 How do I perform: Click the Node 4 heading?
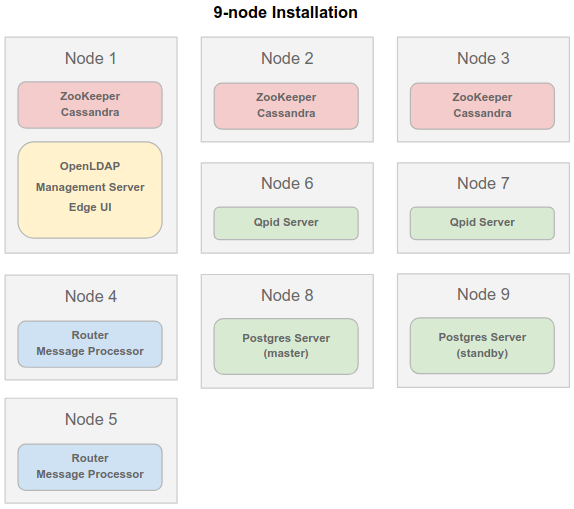click(x=91, y=296)
